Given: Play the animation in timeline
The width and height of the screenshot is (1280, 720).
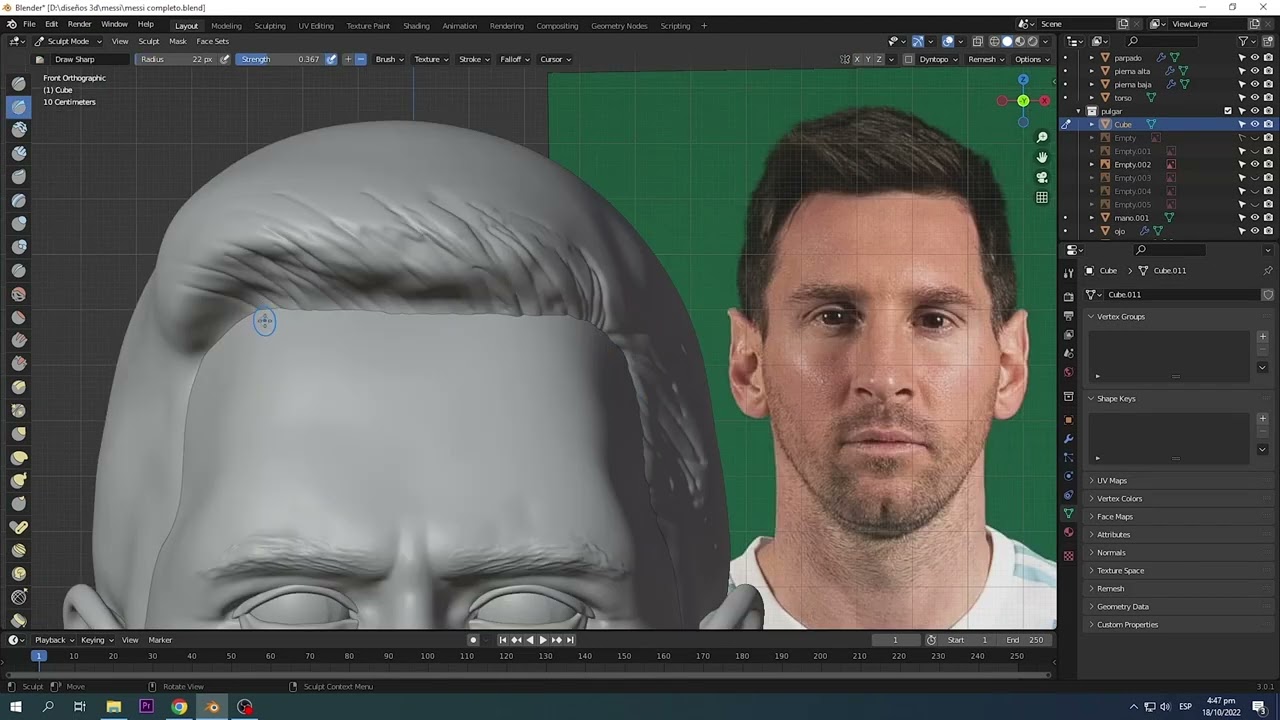Looking at the screenshot, I should [x=542, y=640].
